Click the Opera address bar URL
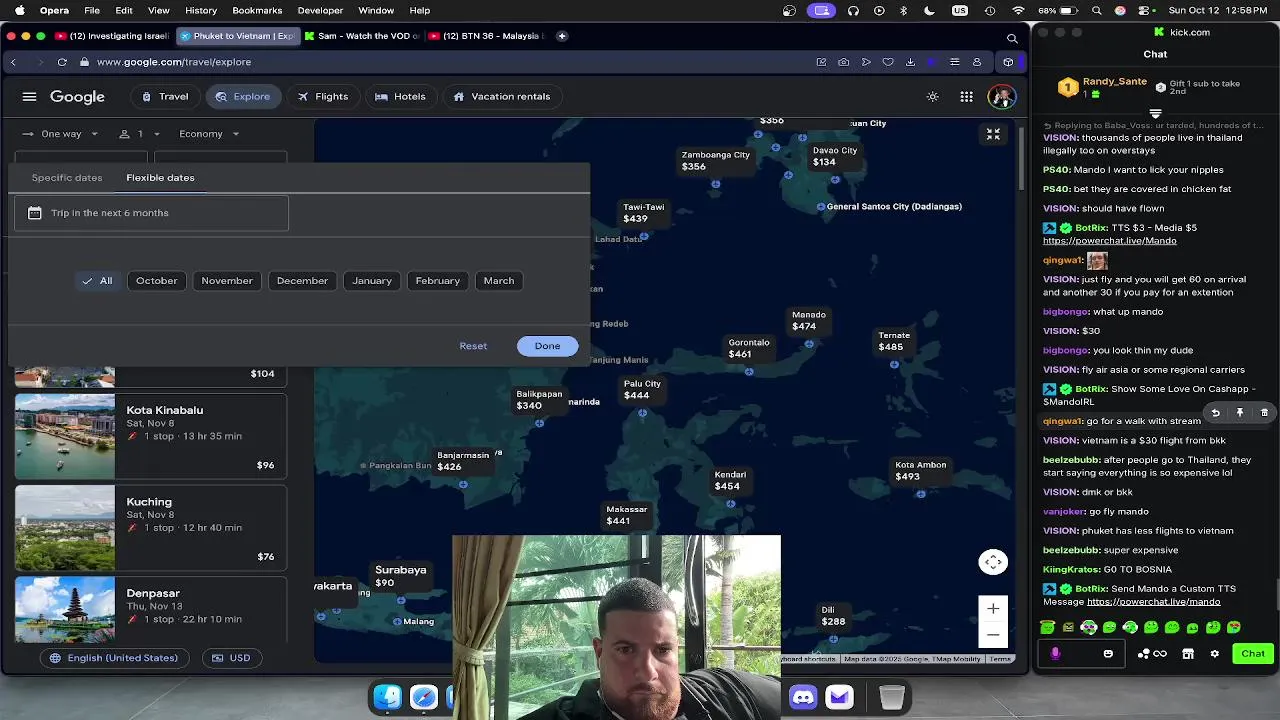 (174, 62)
